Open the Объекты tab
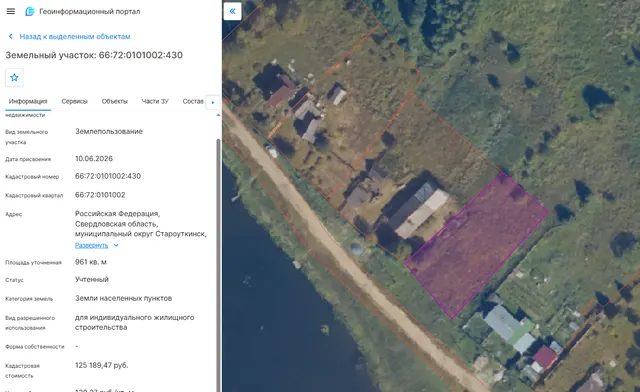Screen dimensions: 640x392 [x=115, y=101]
